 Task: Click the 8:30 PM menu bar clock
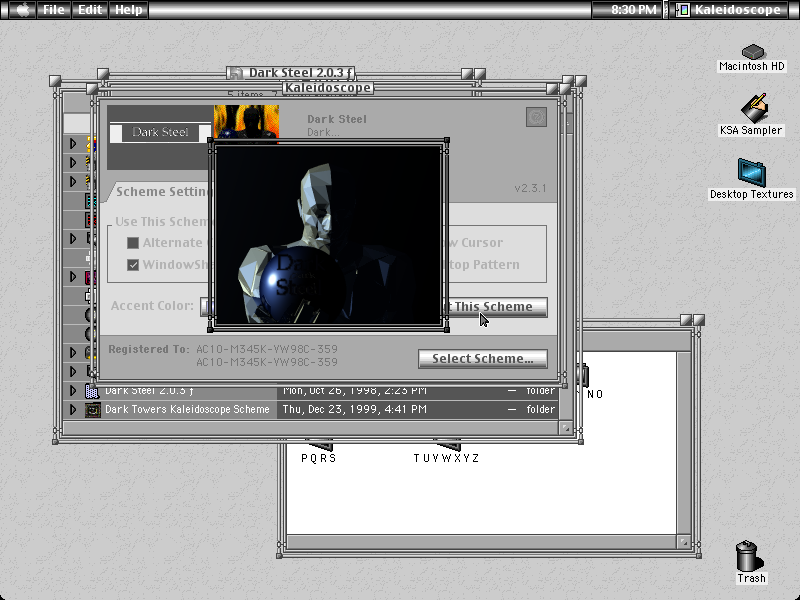coord(634,9)
